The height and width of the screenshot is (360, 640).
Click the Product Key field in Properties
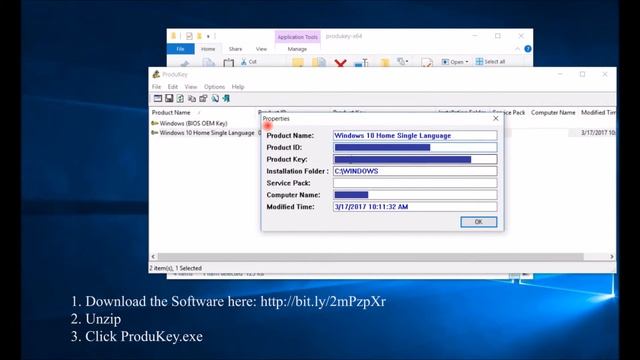(x=415, y=159)
